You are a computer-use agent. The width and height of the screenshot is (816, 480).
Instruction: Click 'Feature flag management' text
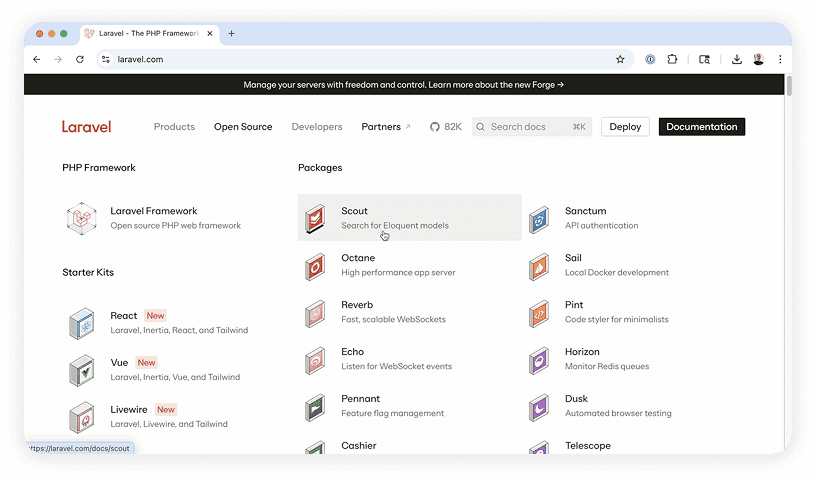[x=392, y=413]
